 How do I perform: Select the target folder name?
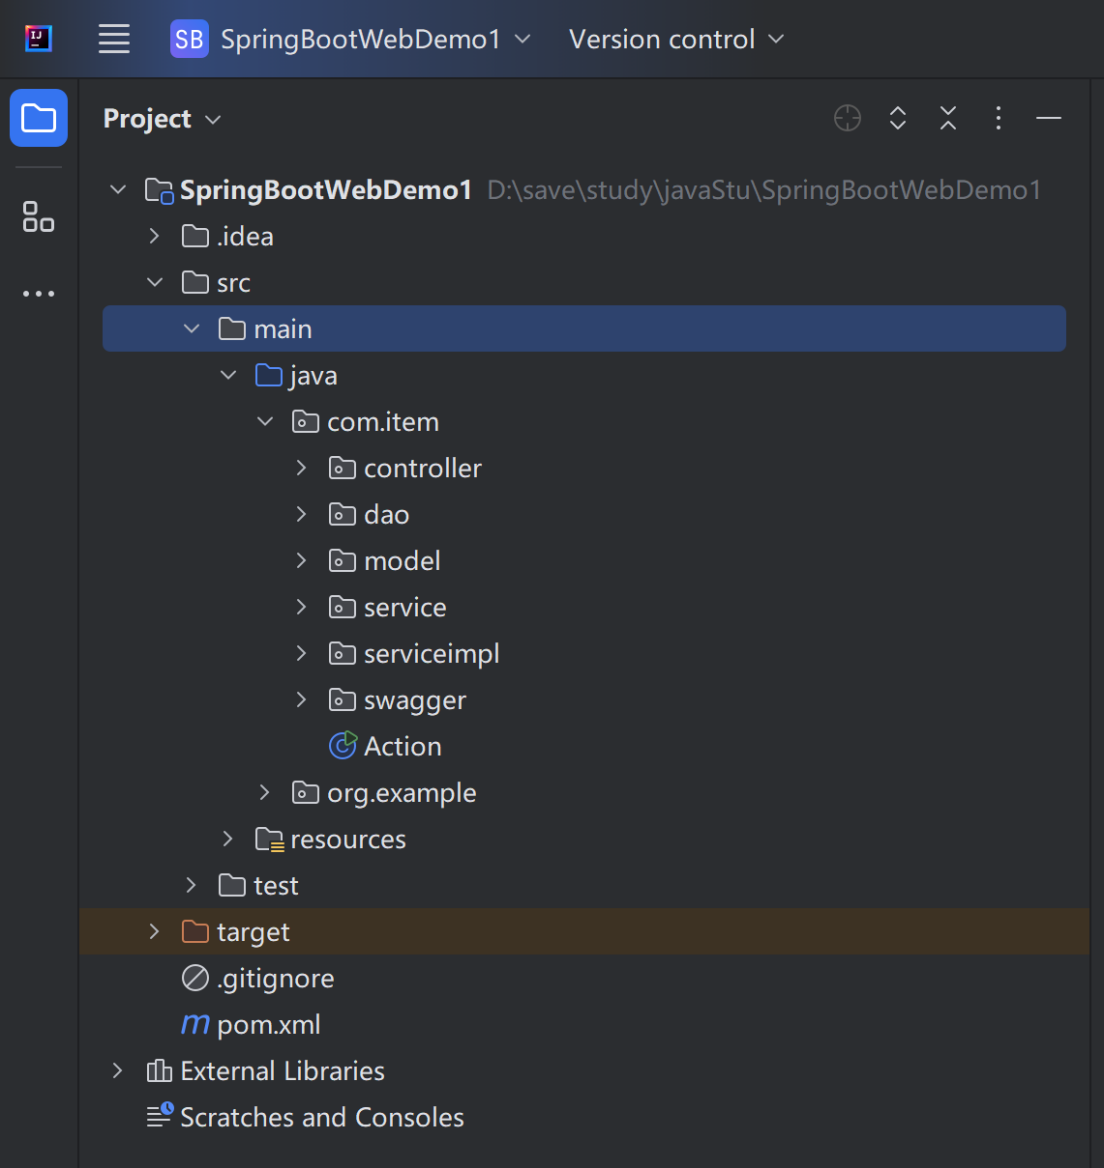[253, 933]
